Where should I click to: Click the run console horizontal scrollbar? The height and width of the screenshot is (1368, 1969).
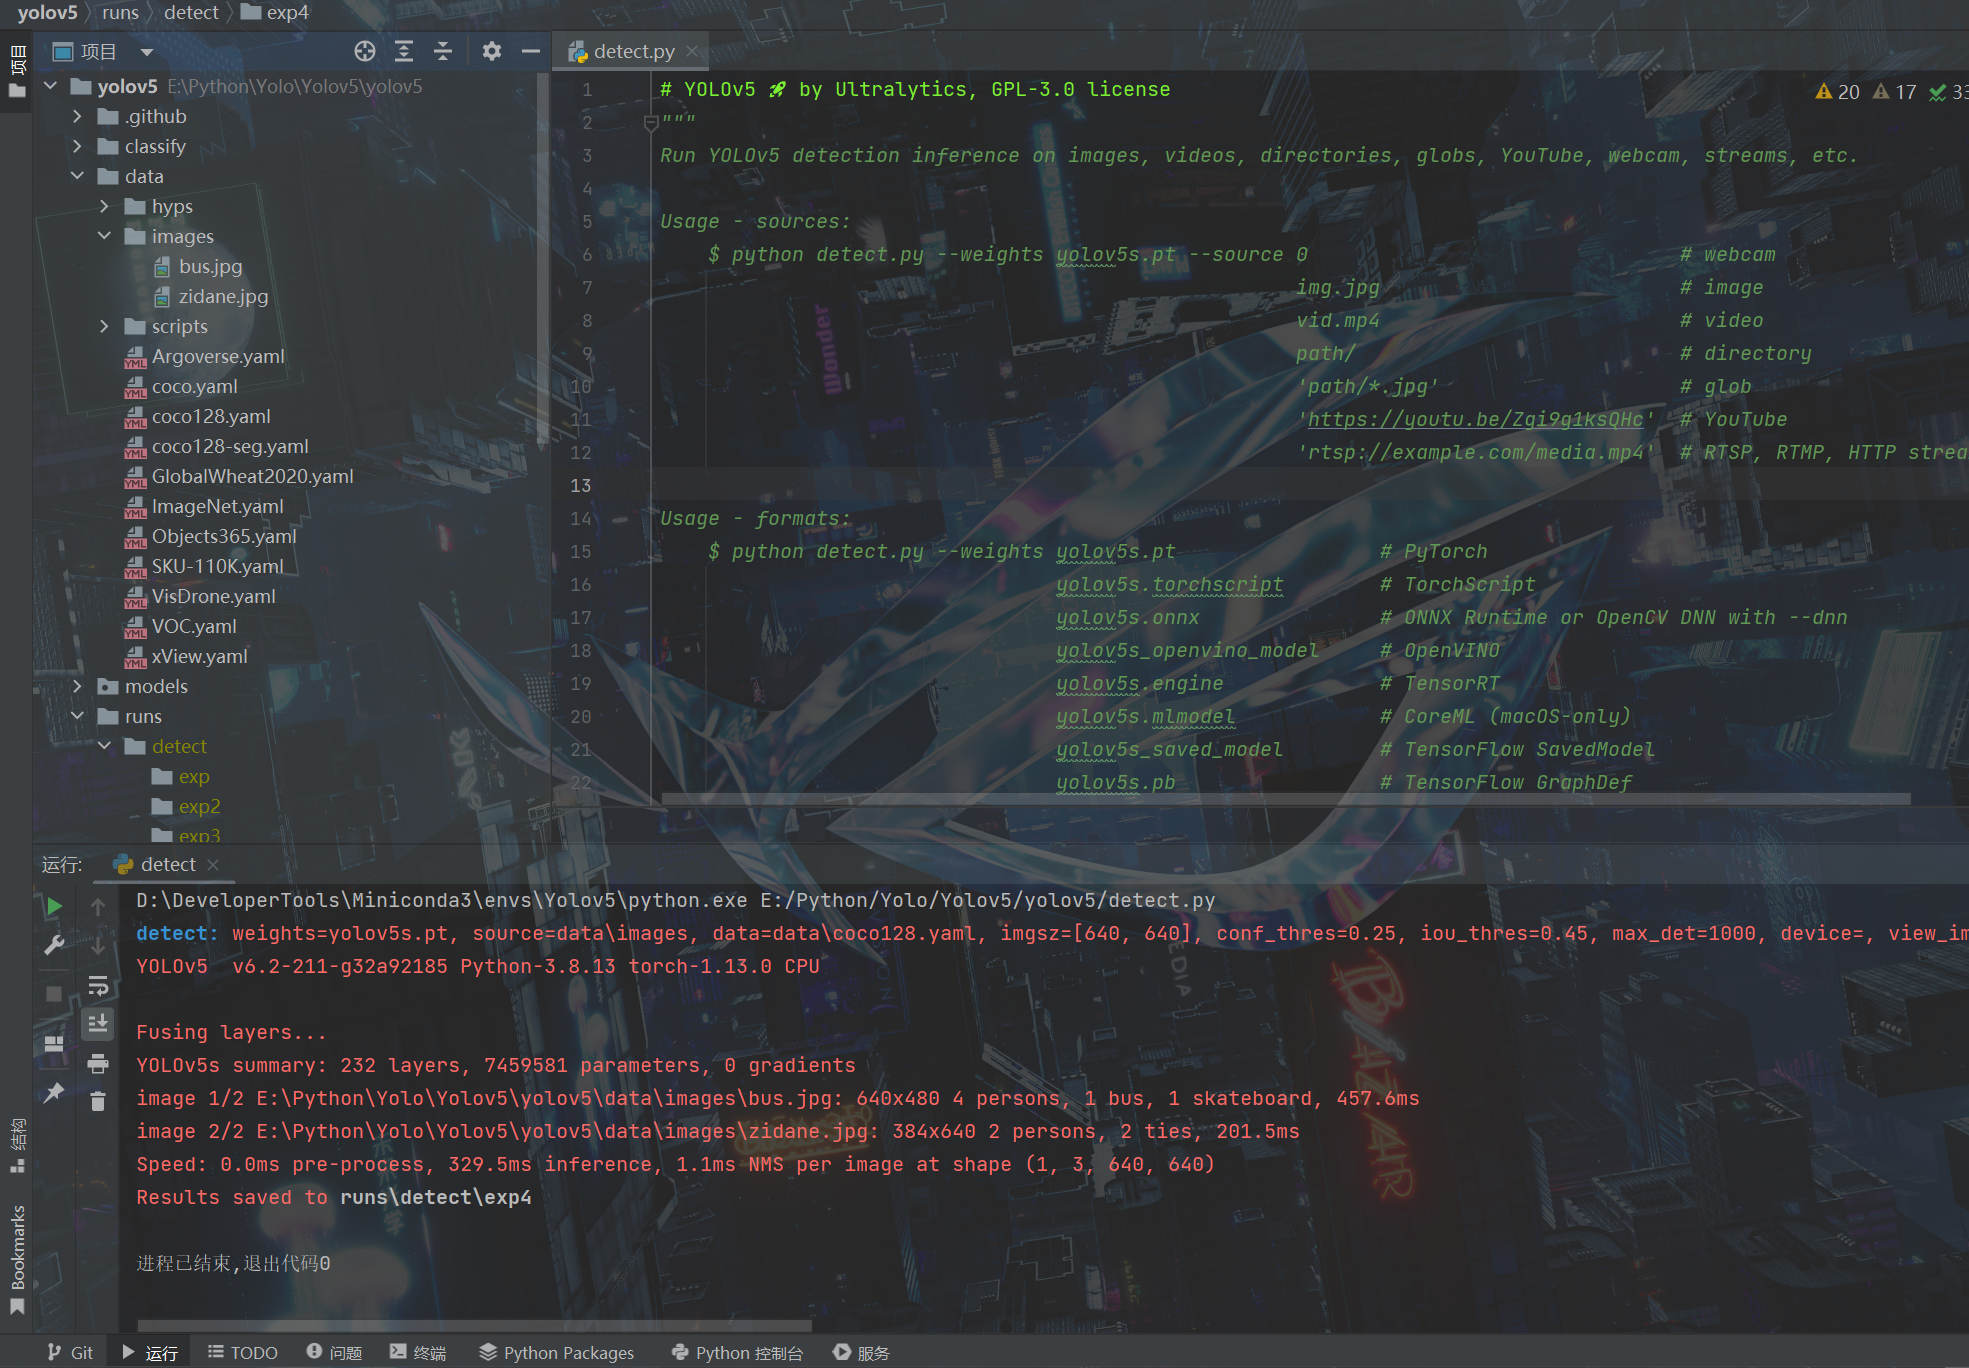pyautogui.click(x=474, y=1325)
